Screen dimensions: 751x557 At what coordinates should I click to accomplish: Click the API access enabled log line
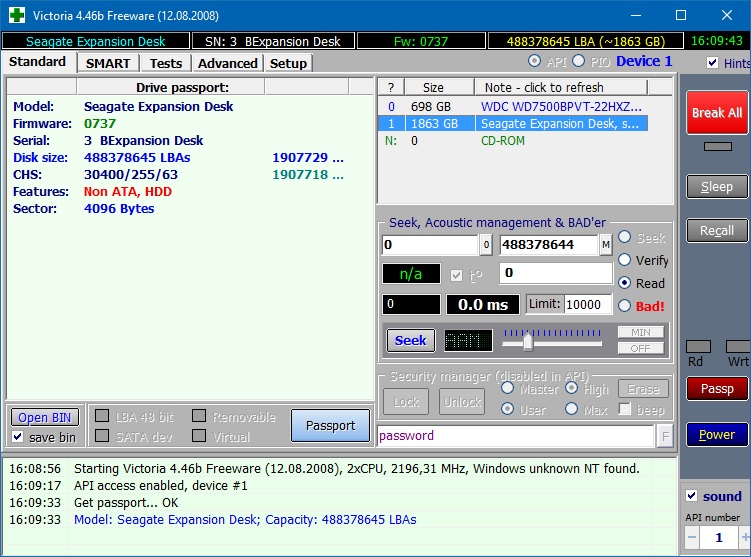160,486
